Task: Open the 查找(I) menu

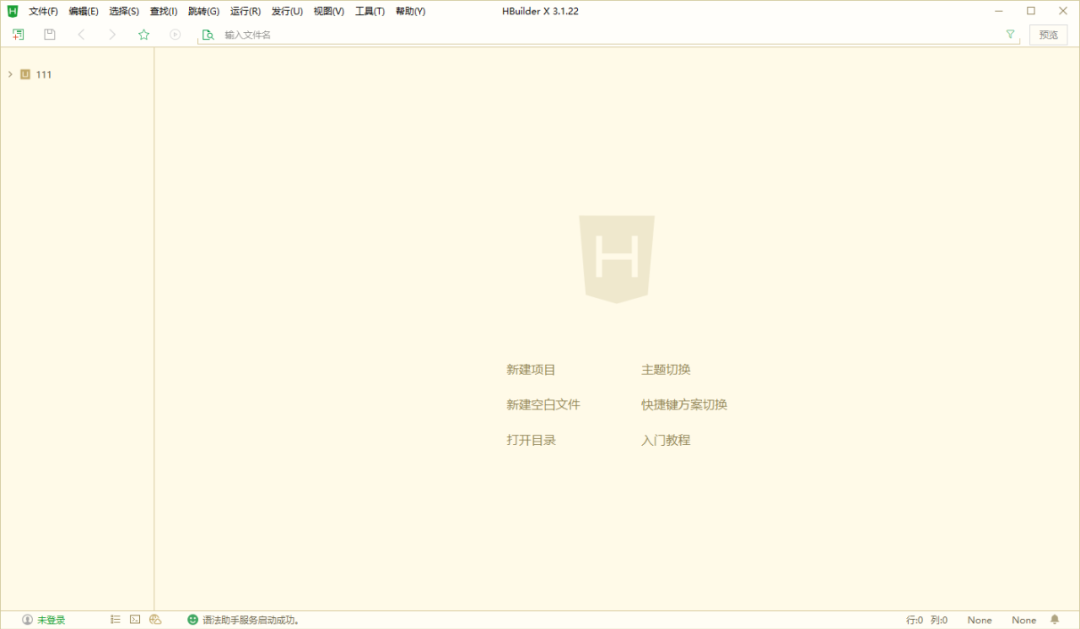Action: click(163, 11)
